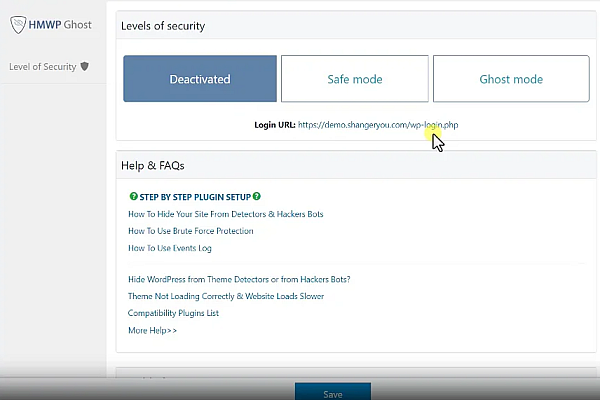Open the Compatibility Plugins List link
Image resolution: width=600 pixels, height=400 pixels.
pos(173,313)
